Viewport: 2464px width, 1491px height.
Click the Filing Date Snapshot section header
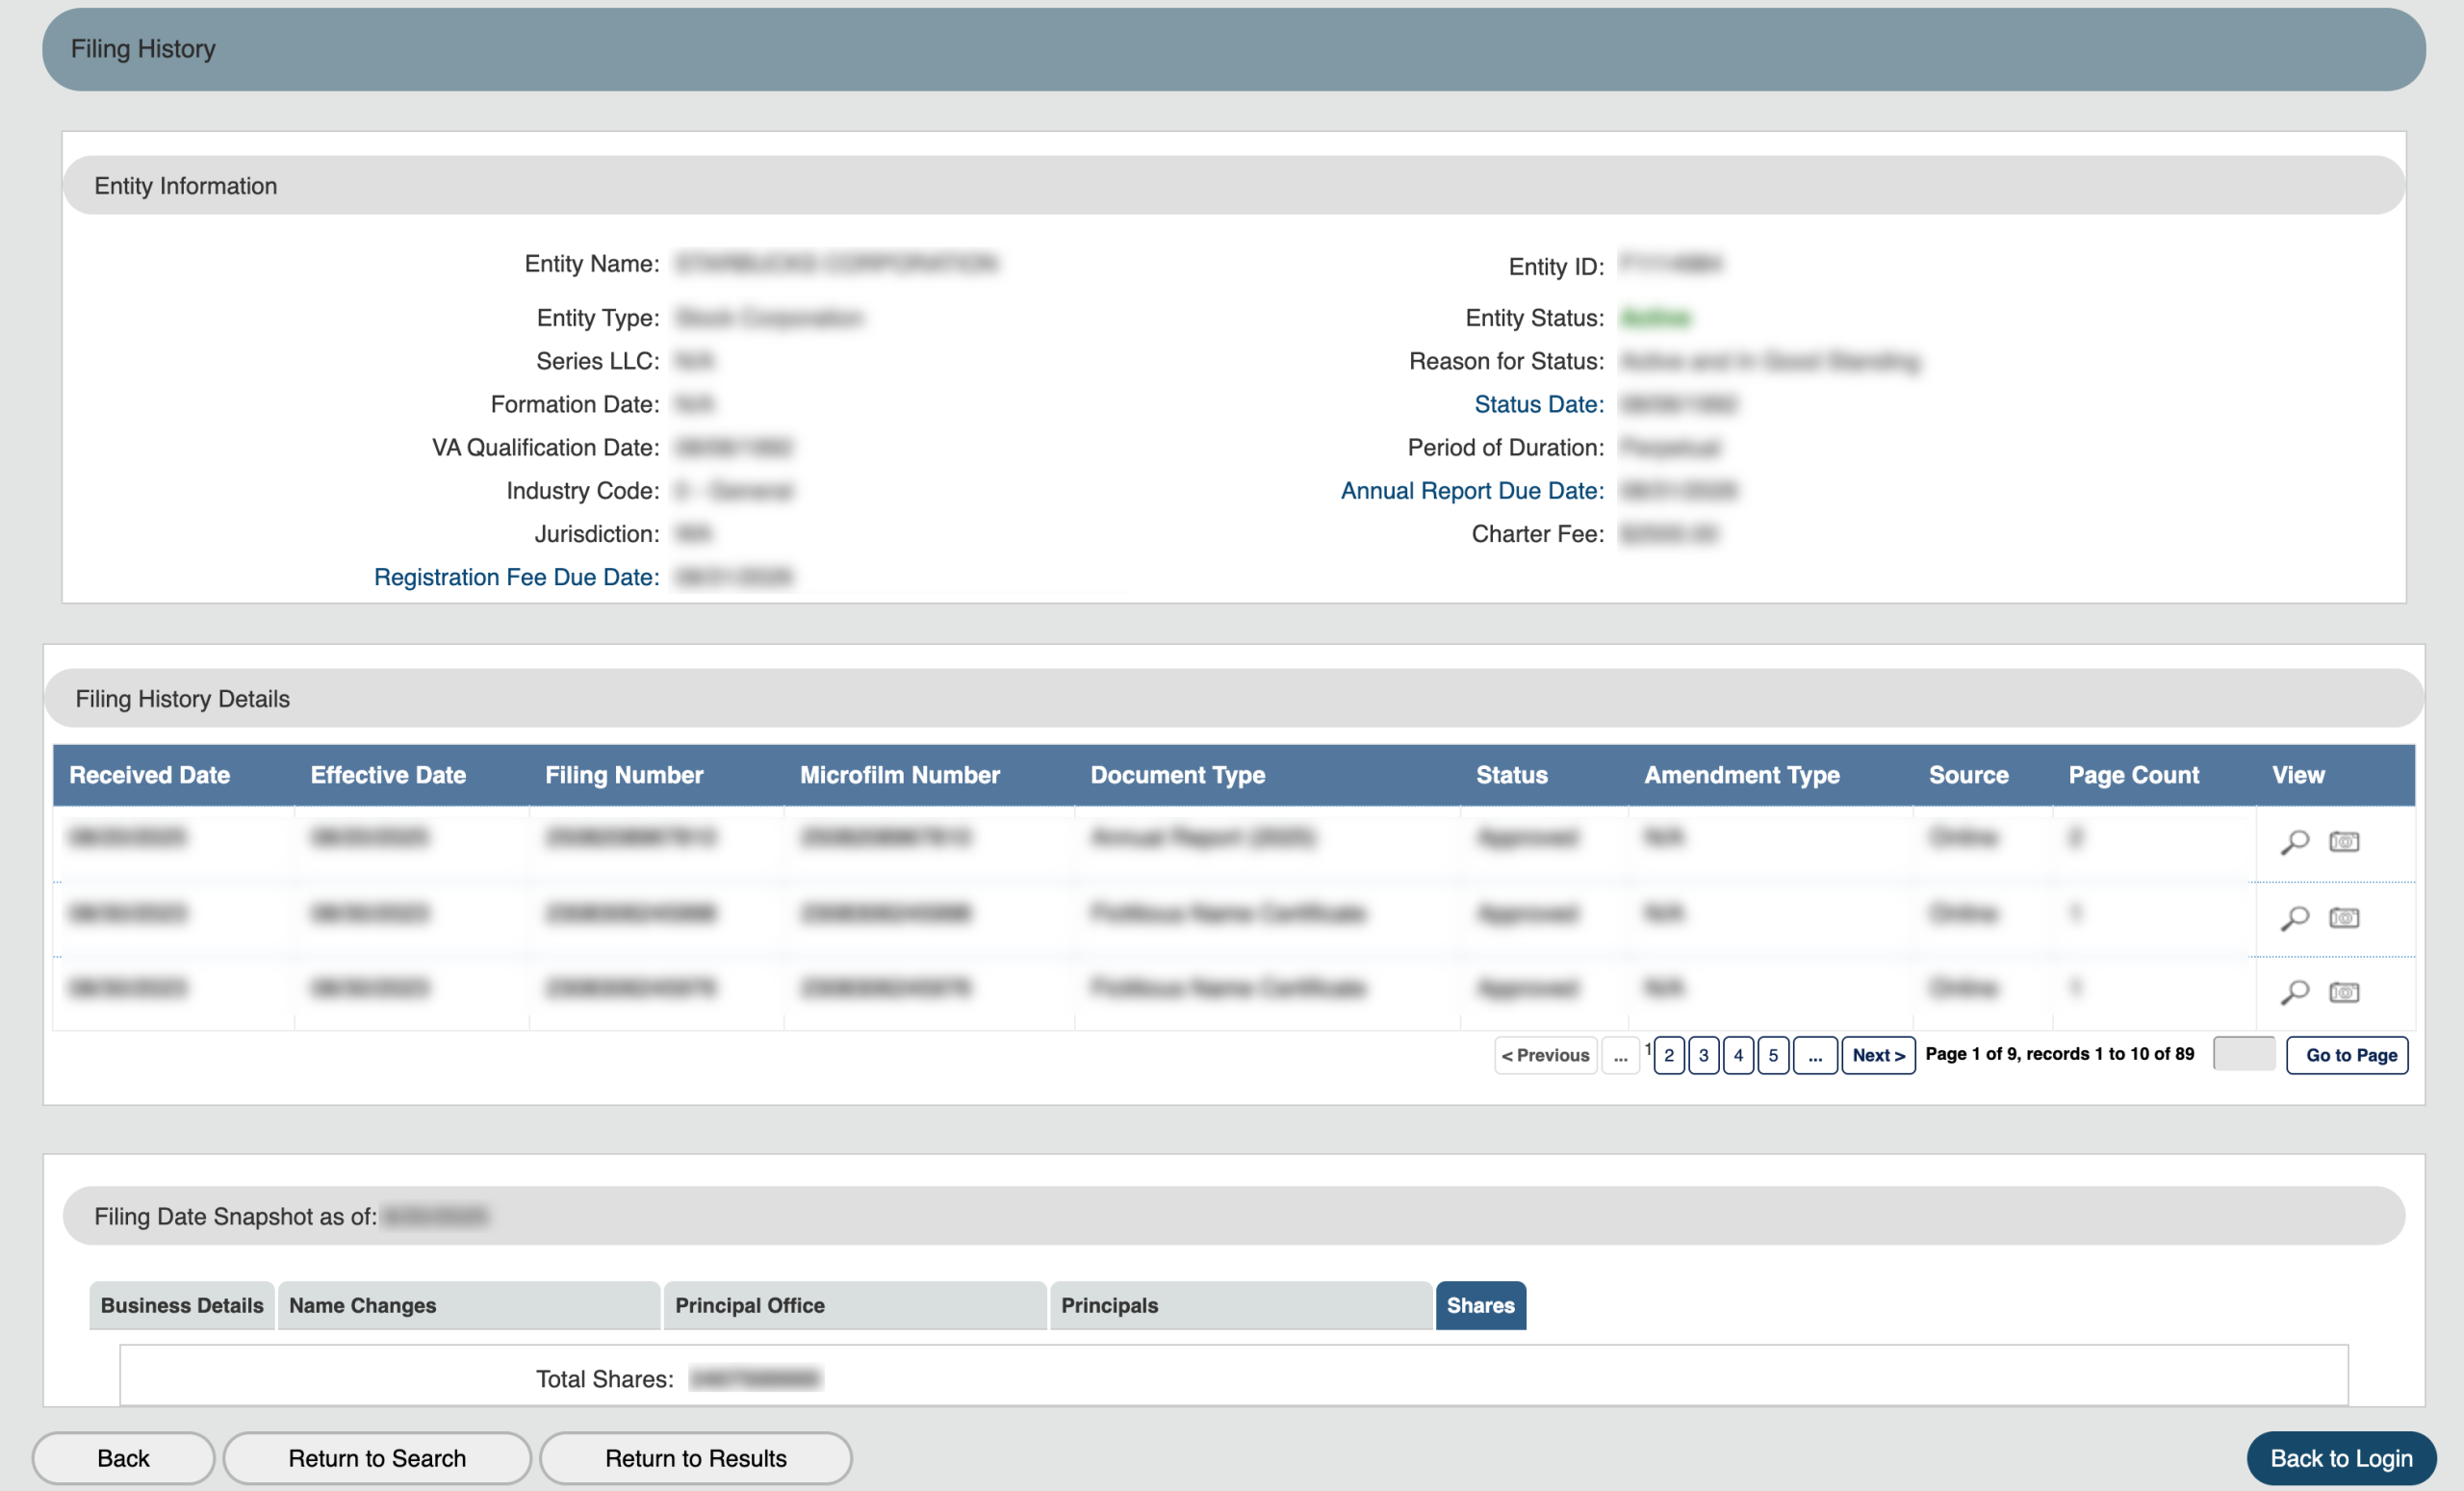pyautogui.click(x=1234, y=1216)
